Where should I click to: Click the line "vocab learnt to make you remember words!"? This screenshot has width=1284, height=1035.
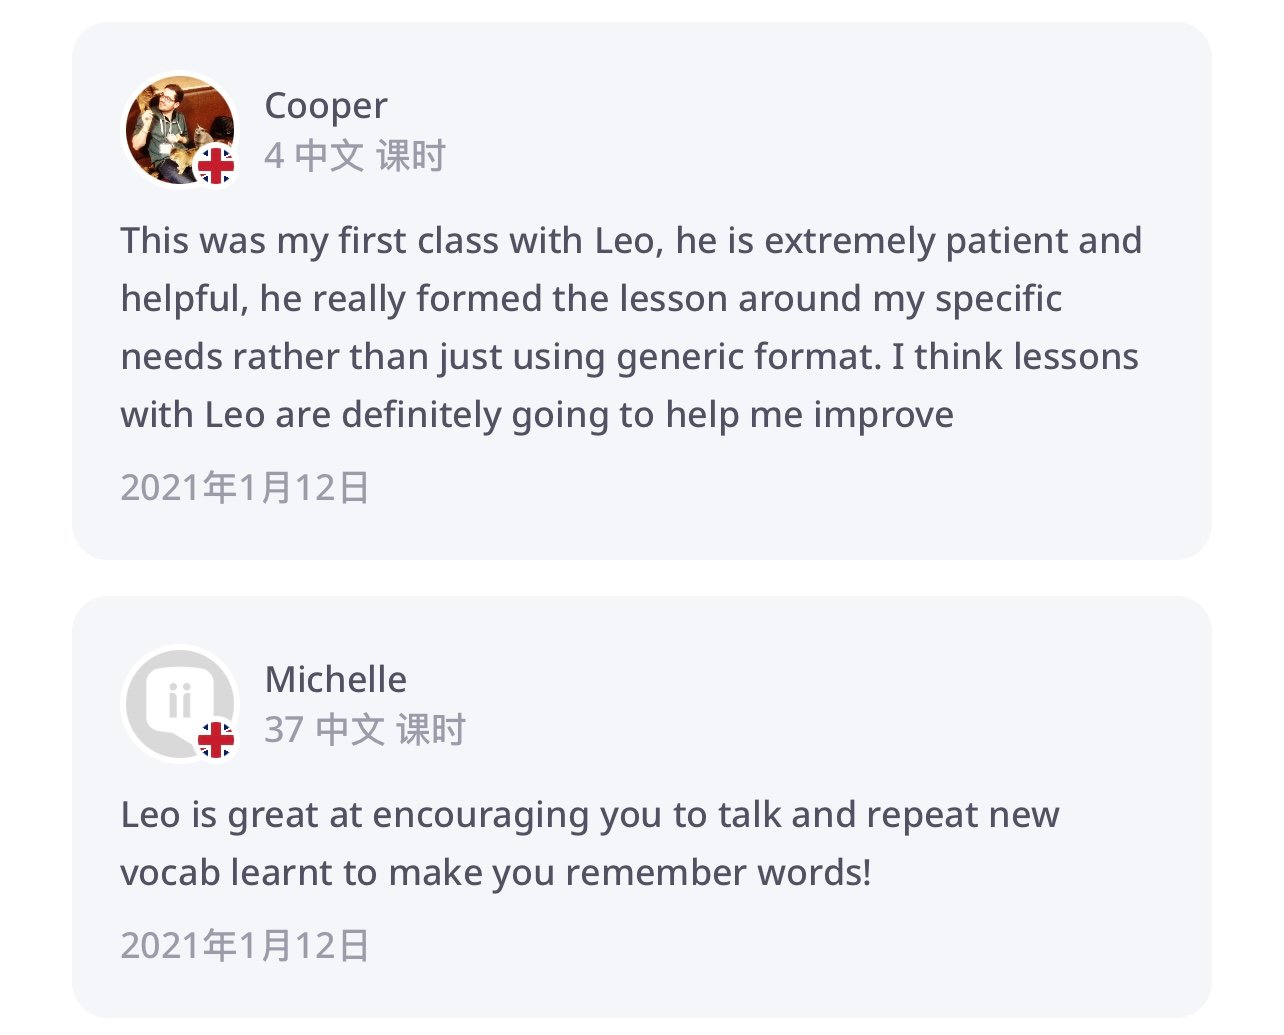(x=496, y=873)
